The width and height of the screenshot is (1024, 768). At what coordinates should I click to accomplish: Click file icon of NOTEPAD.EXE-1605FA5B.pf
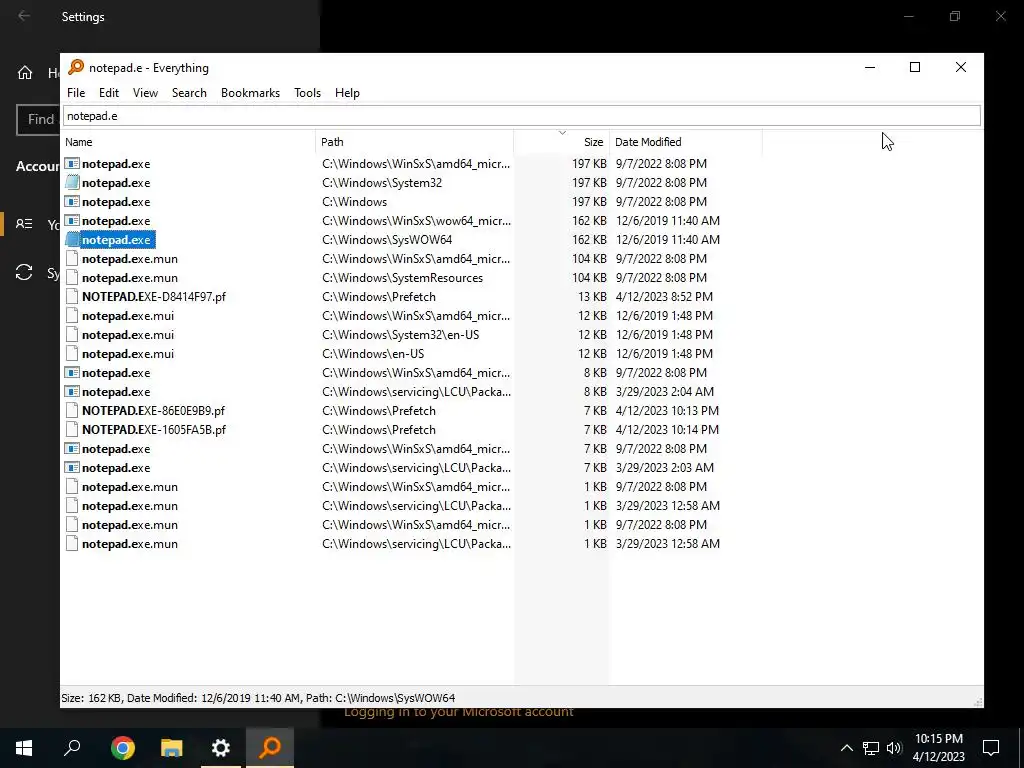pos(72,430)
